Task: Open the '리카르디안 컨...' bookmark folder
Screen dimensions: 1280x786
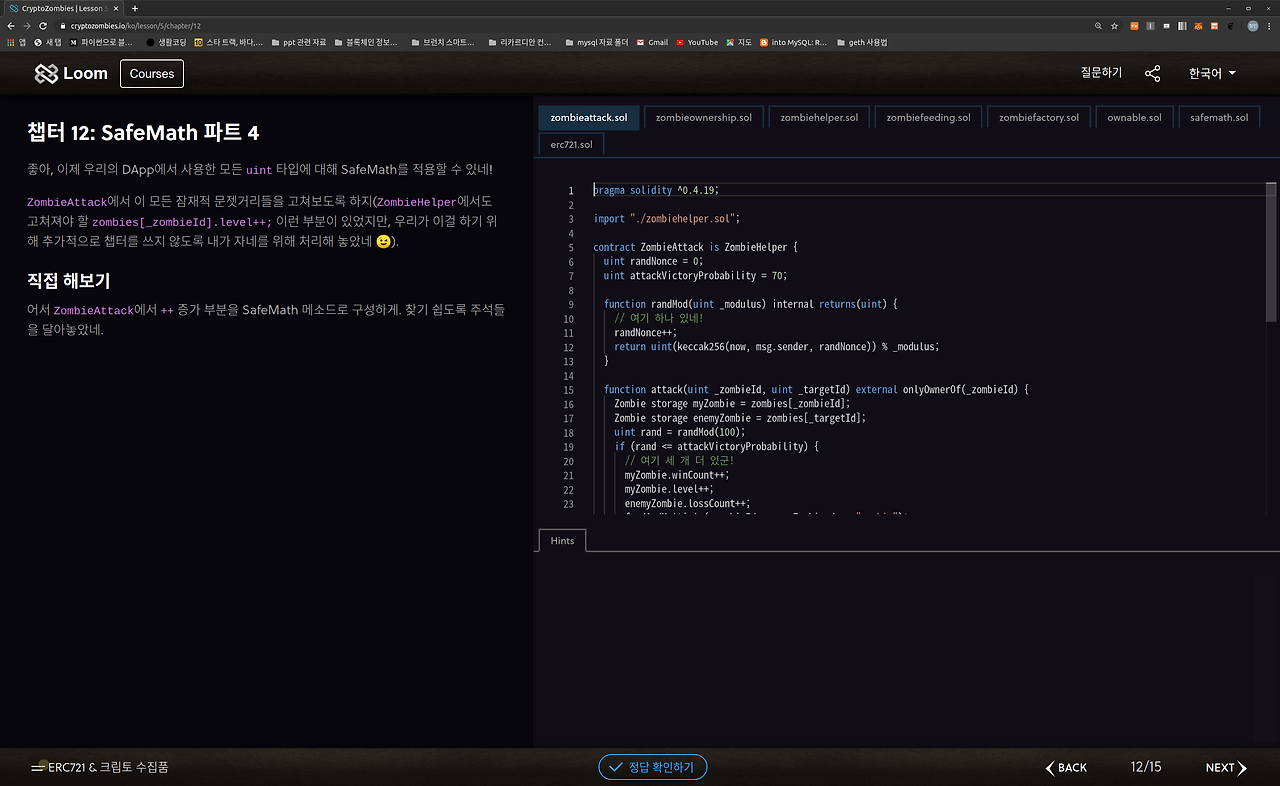Action: (x=520, y=43)
